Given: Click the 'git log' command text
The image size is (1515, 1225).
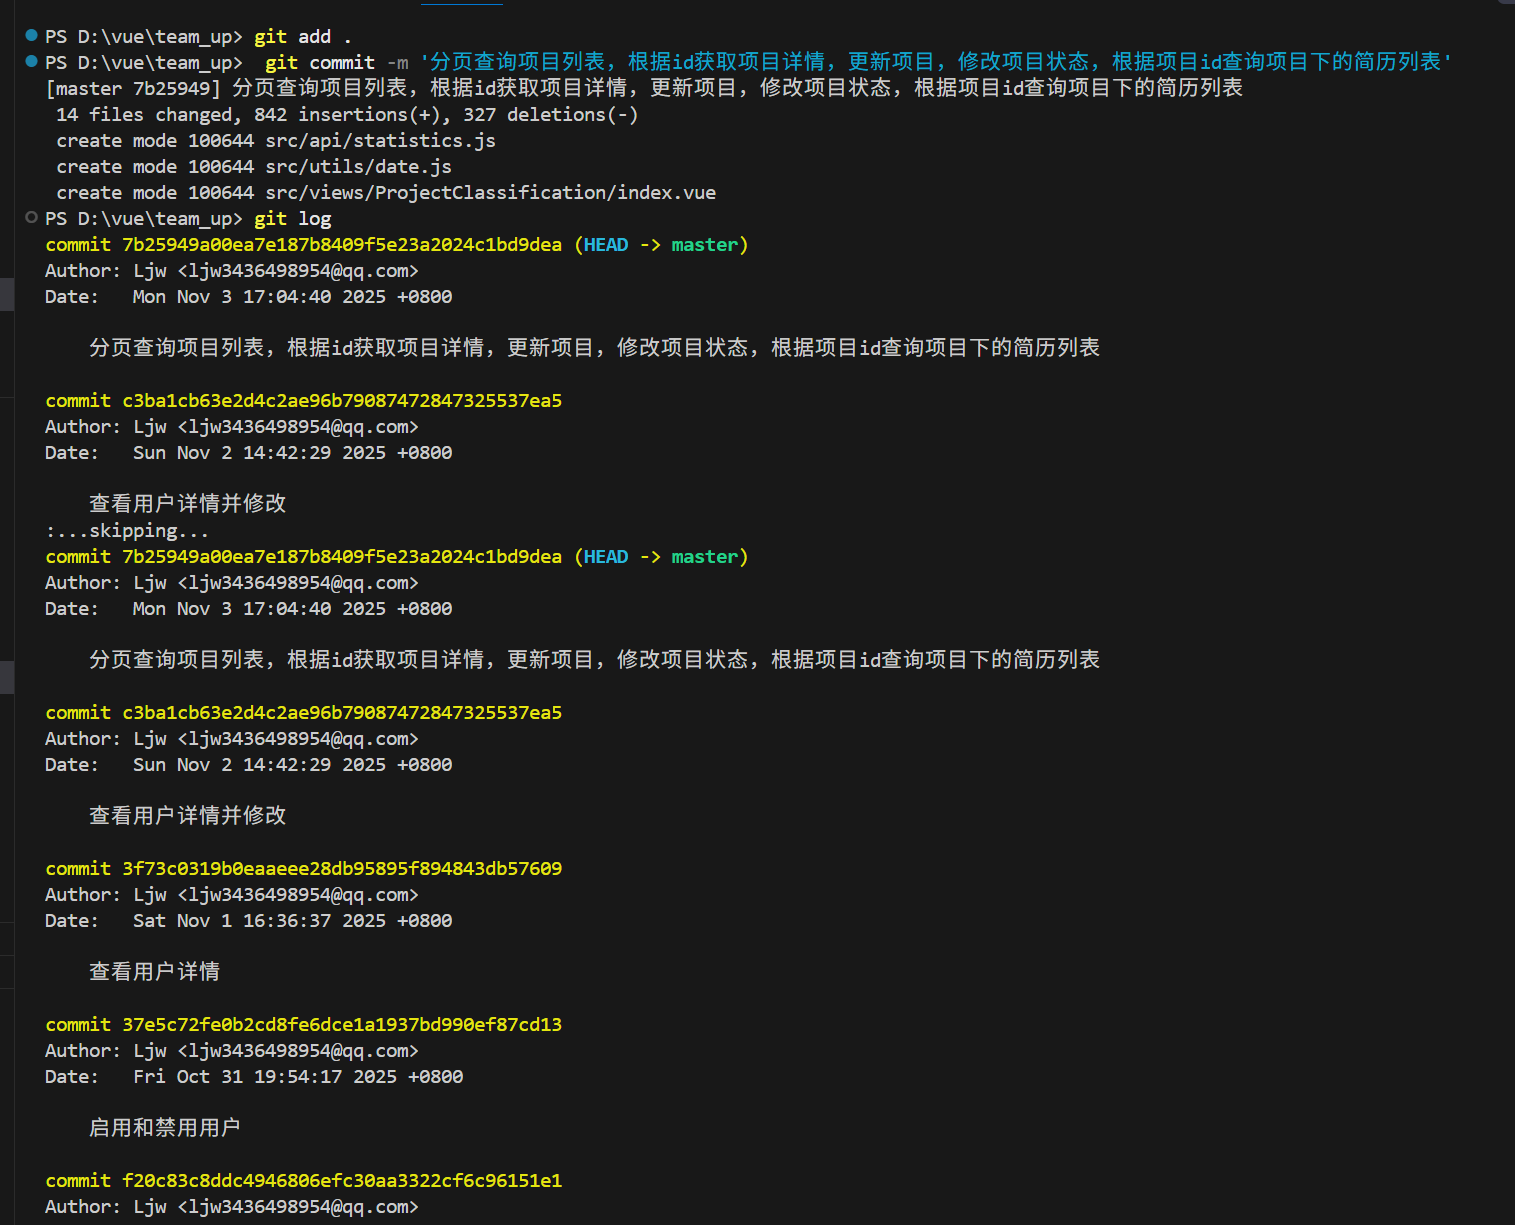Looking at the screenshot, I should pyautogui.click(x=292, y=219).
